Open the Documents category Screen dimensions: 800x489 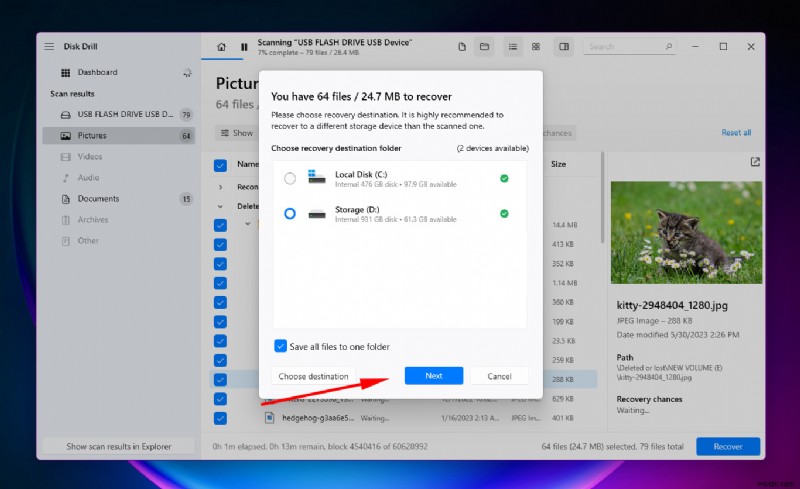[119, 199]
